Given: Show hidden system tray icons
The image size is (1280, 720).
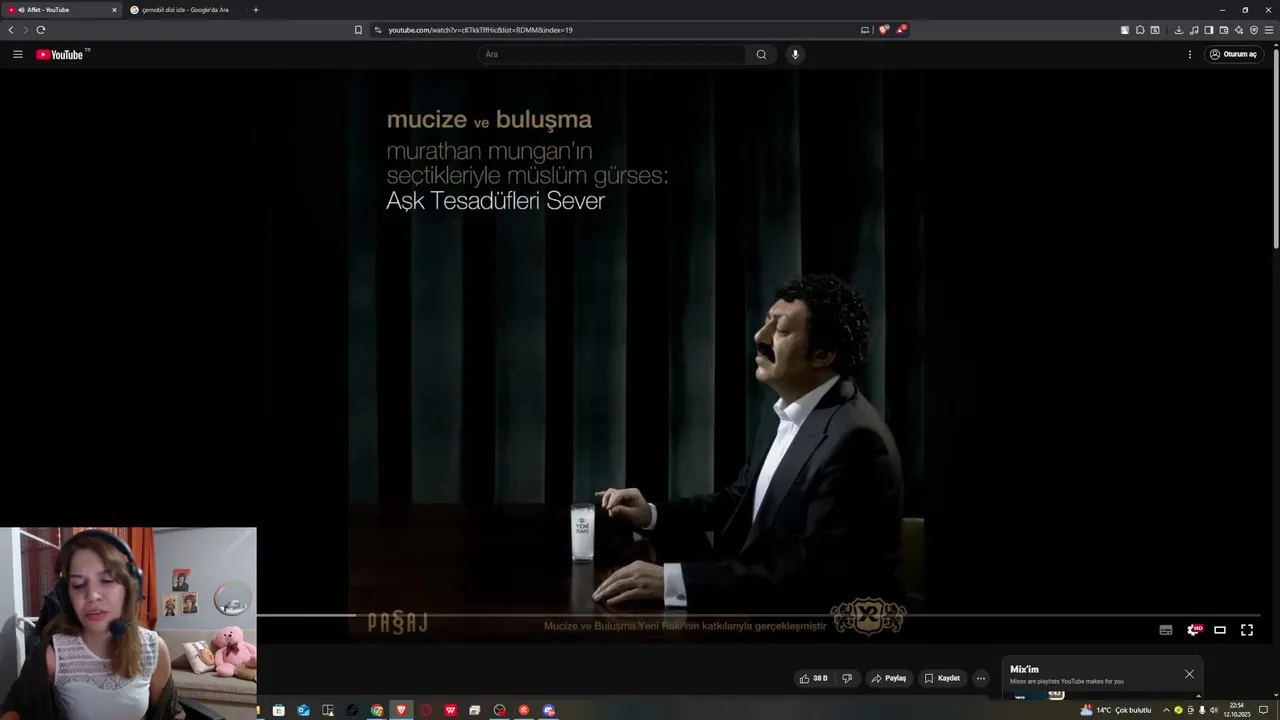Looking at the screenshot, I should click(x=1166, y=710).
